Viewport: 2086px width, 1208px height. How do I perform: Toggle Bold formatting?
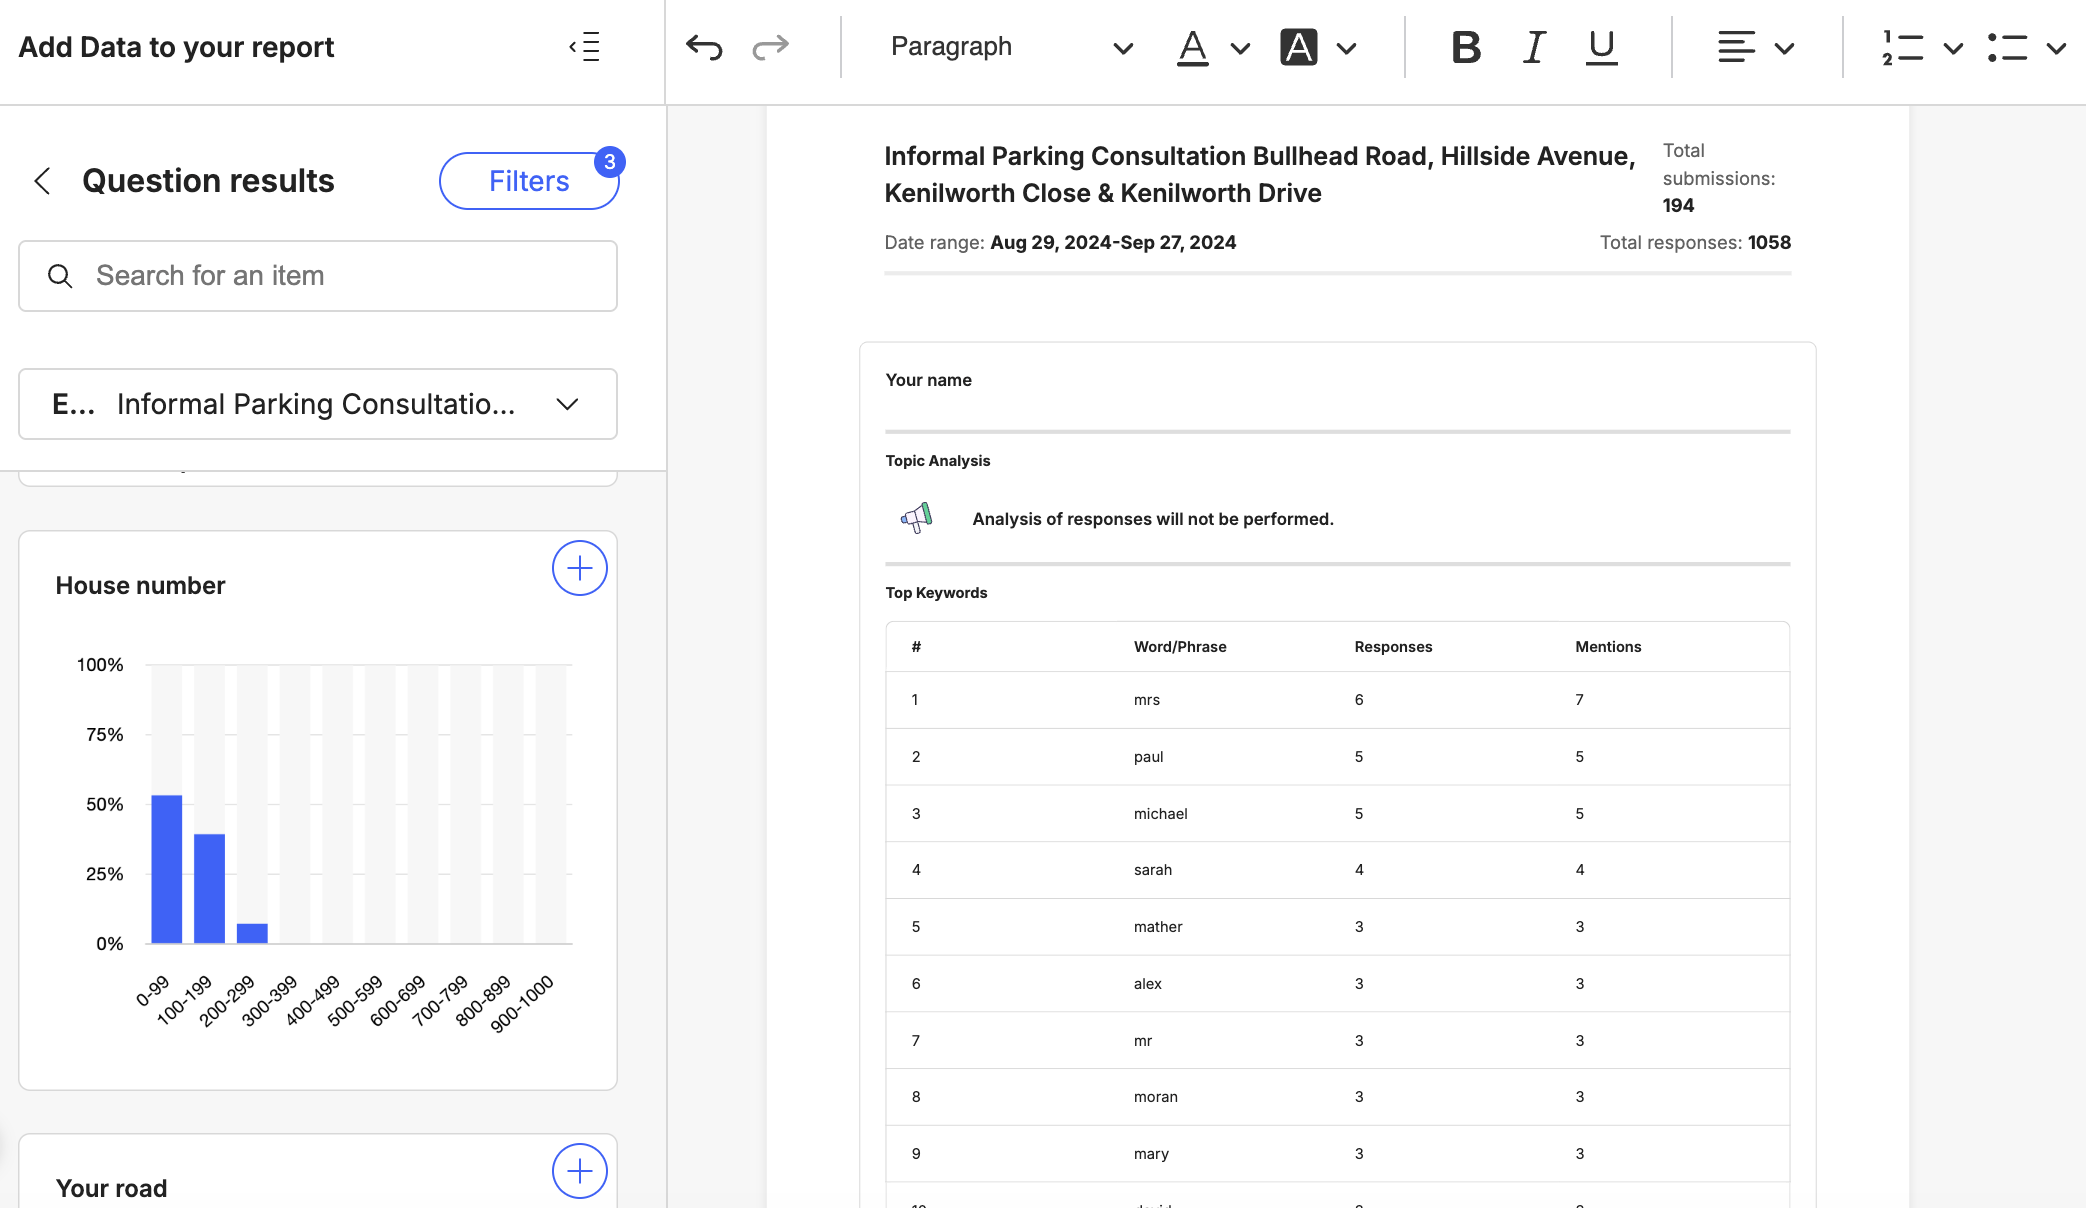1466,47
